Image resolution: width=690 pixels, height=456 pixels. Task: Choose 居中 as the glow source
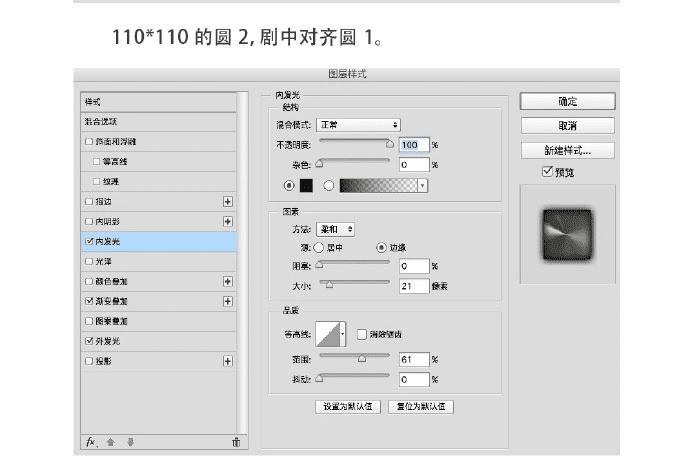(x=319, y=248)
